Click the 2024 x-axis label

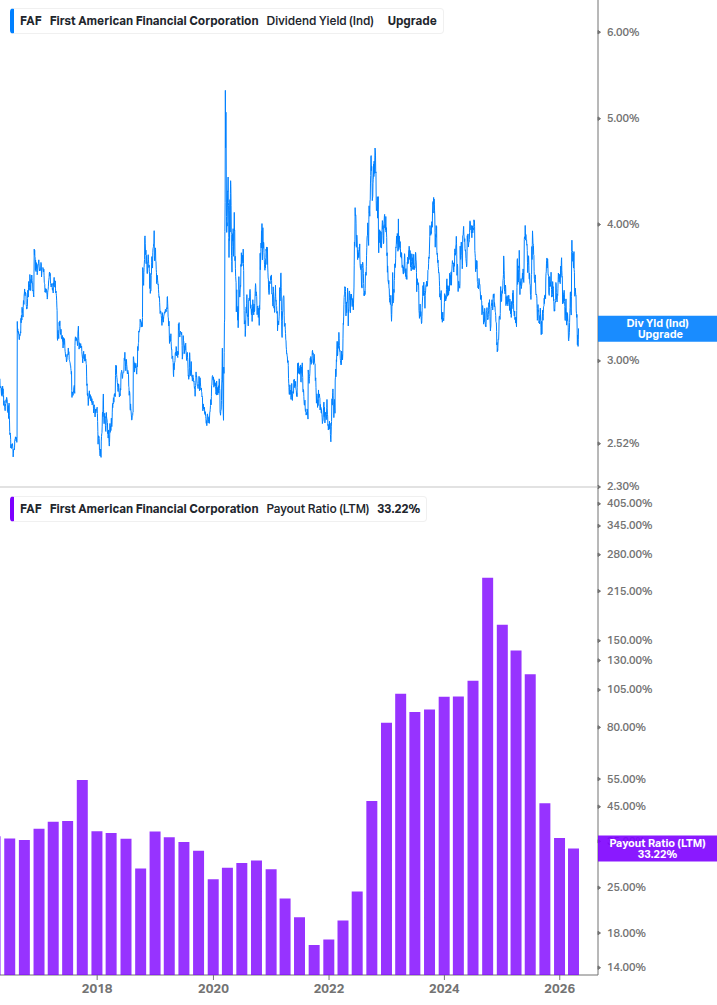(444, 989)
